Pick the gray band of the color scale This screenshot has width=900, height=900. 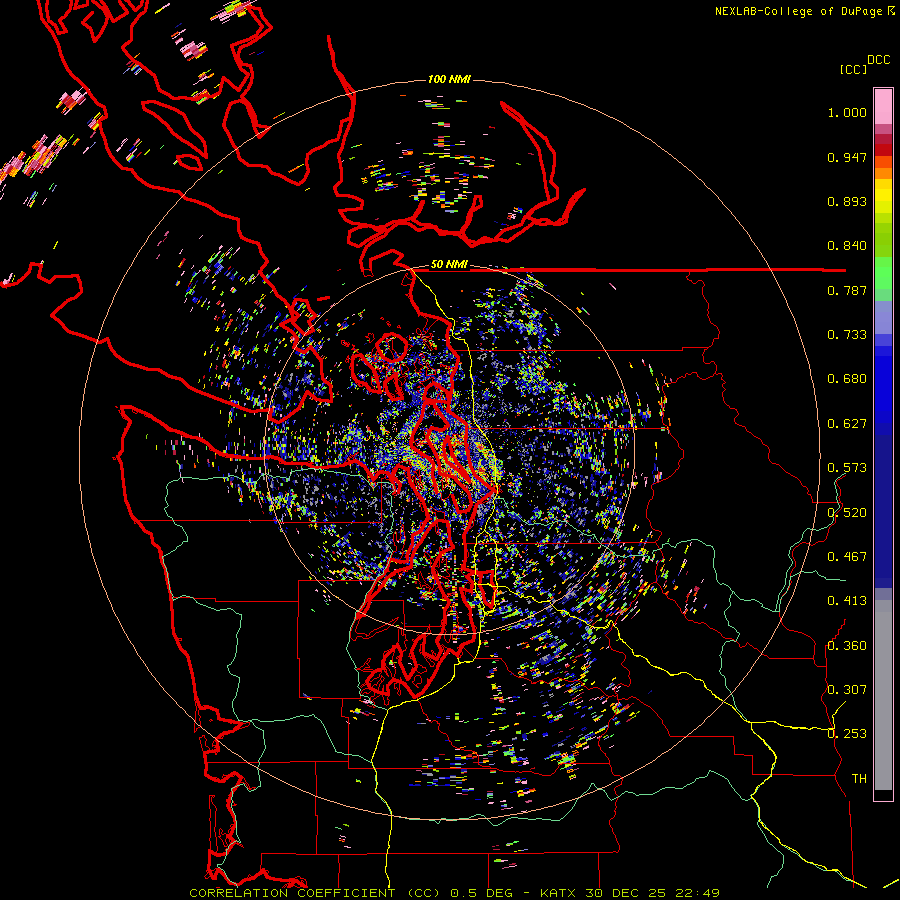883,695
